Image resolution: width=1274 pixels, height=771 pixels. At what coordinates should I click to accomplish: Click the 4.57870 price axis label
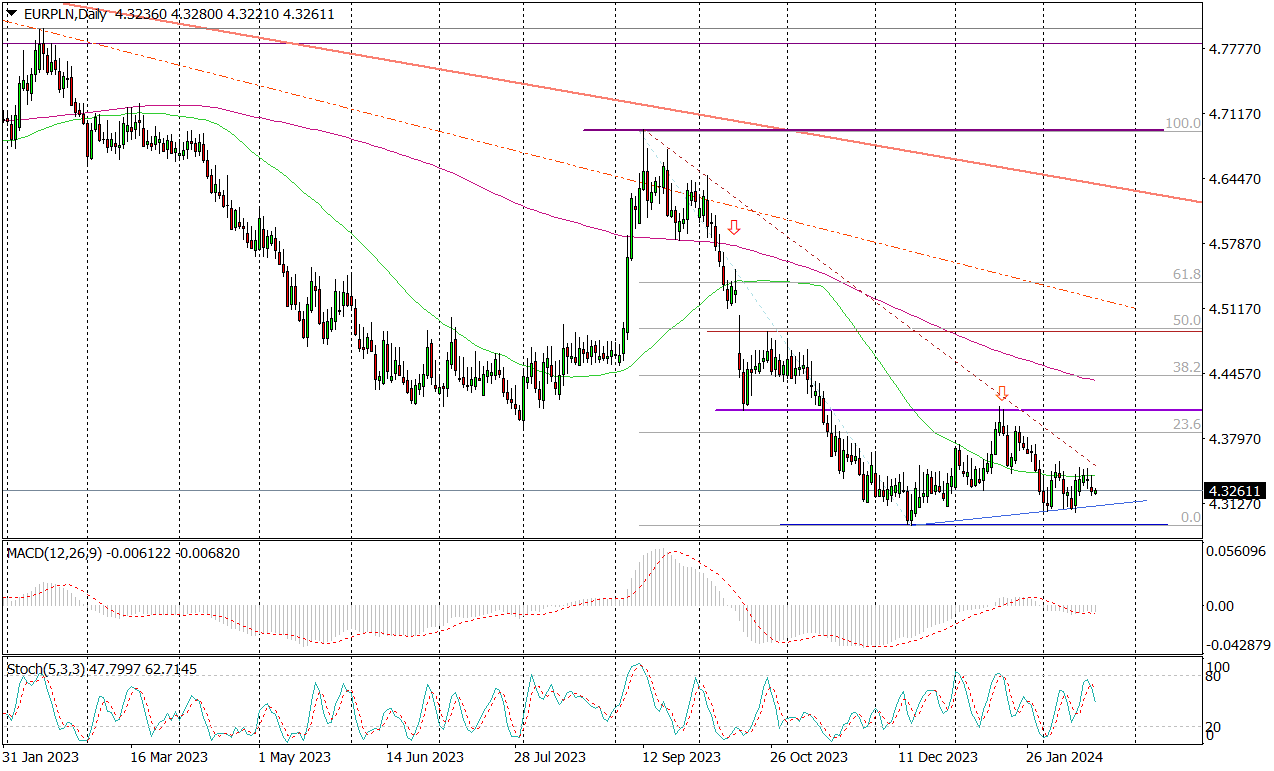tap(1233, 245)
